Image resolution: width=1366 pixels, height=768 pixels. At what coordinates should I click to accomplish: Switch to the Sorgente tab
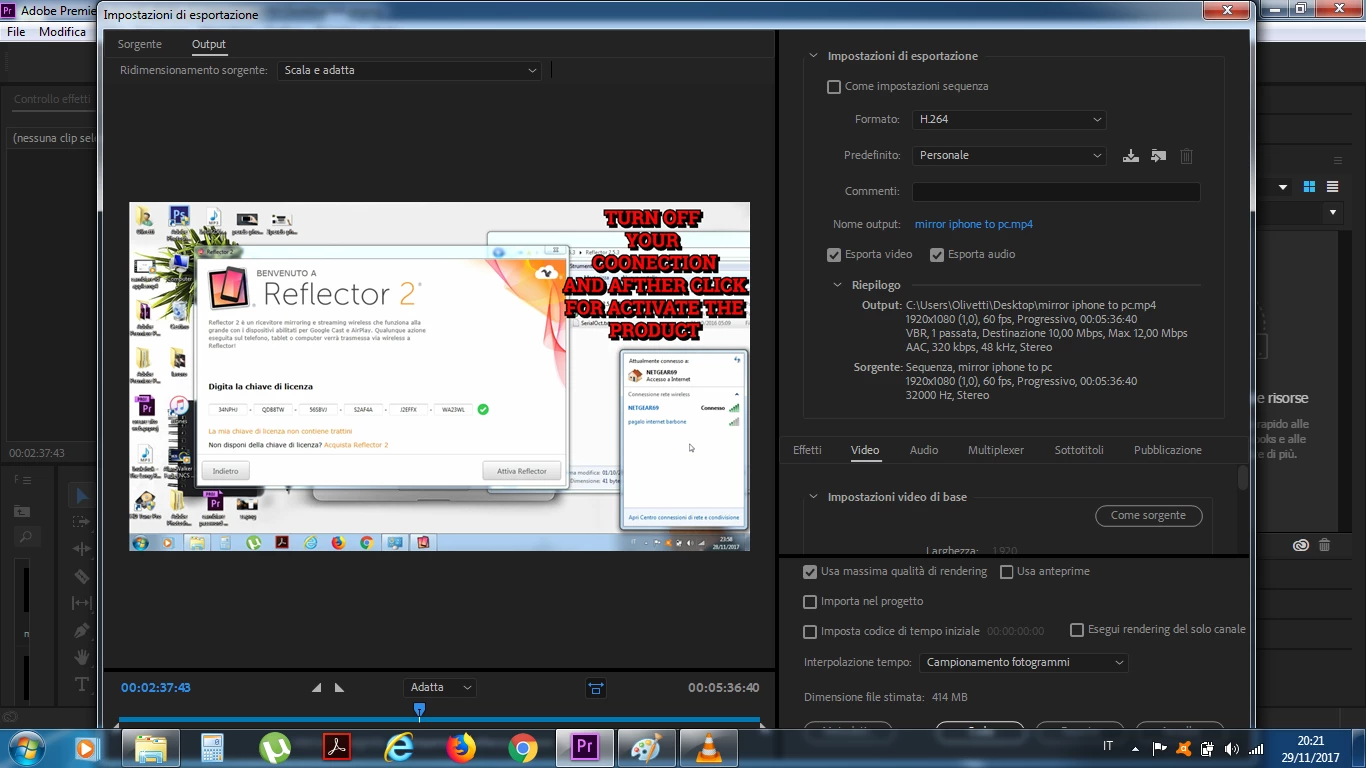click(139, 44)
